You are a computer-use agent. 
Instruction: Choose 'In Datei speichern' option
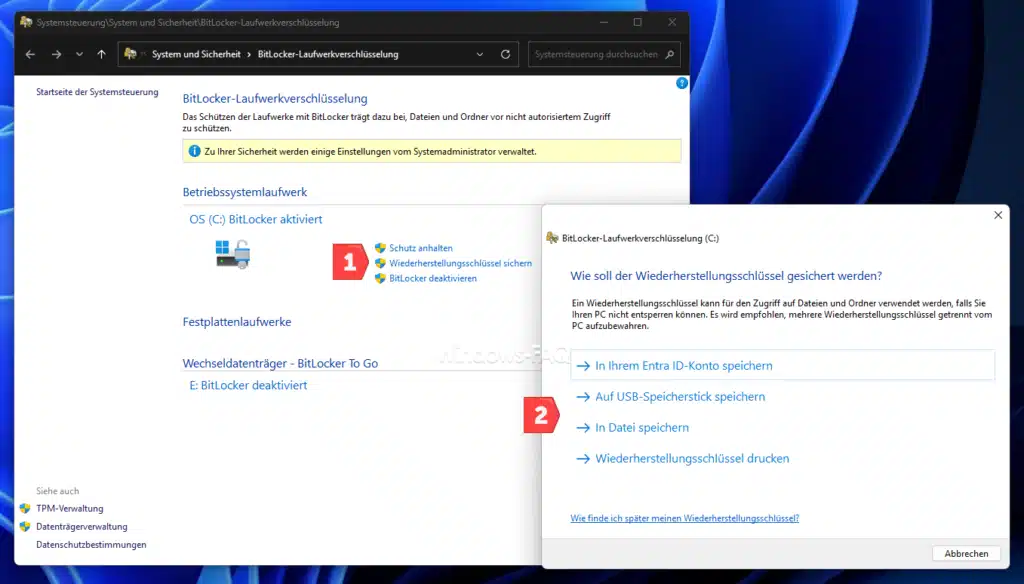[x=642, y=428]
